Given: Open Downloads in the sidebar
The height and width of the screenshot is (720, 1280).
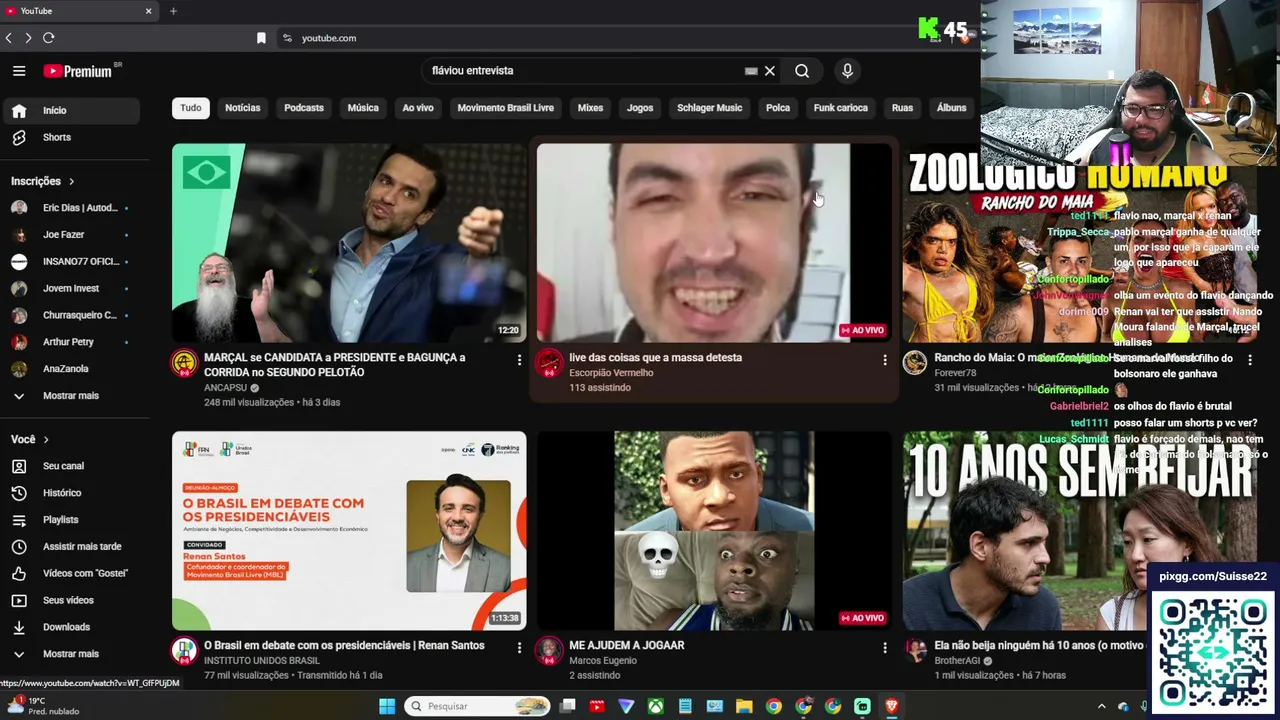Looking at the screenshot, I should click(x=70, y=627).
